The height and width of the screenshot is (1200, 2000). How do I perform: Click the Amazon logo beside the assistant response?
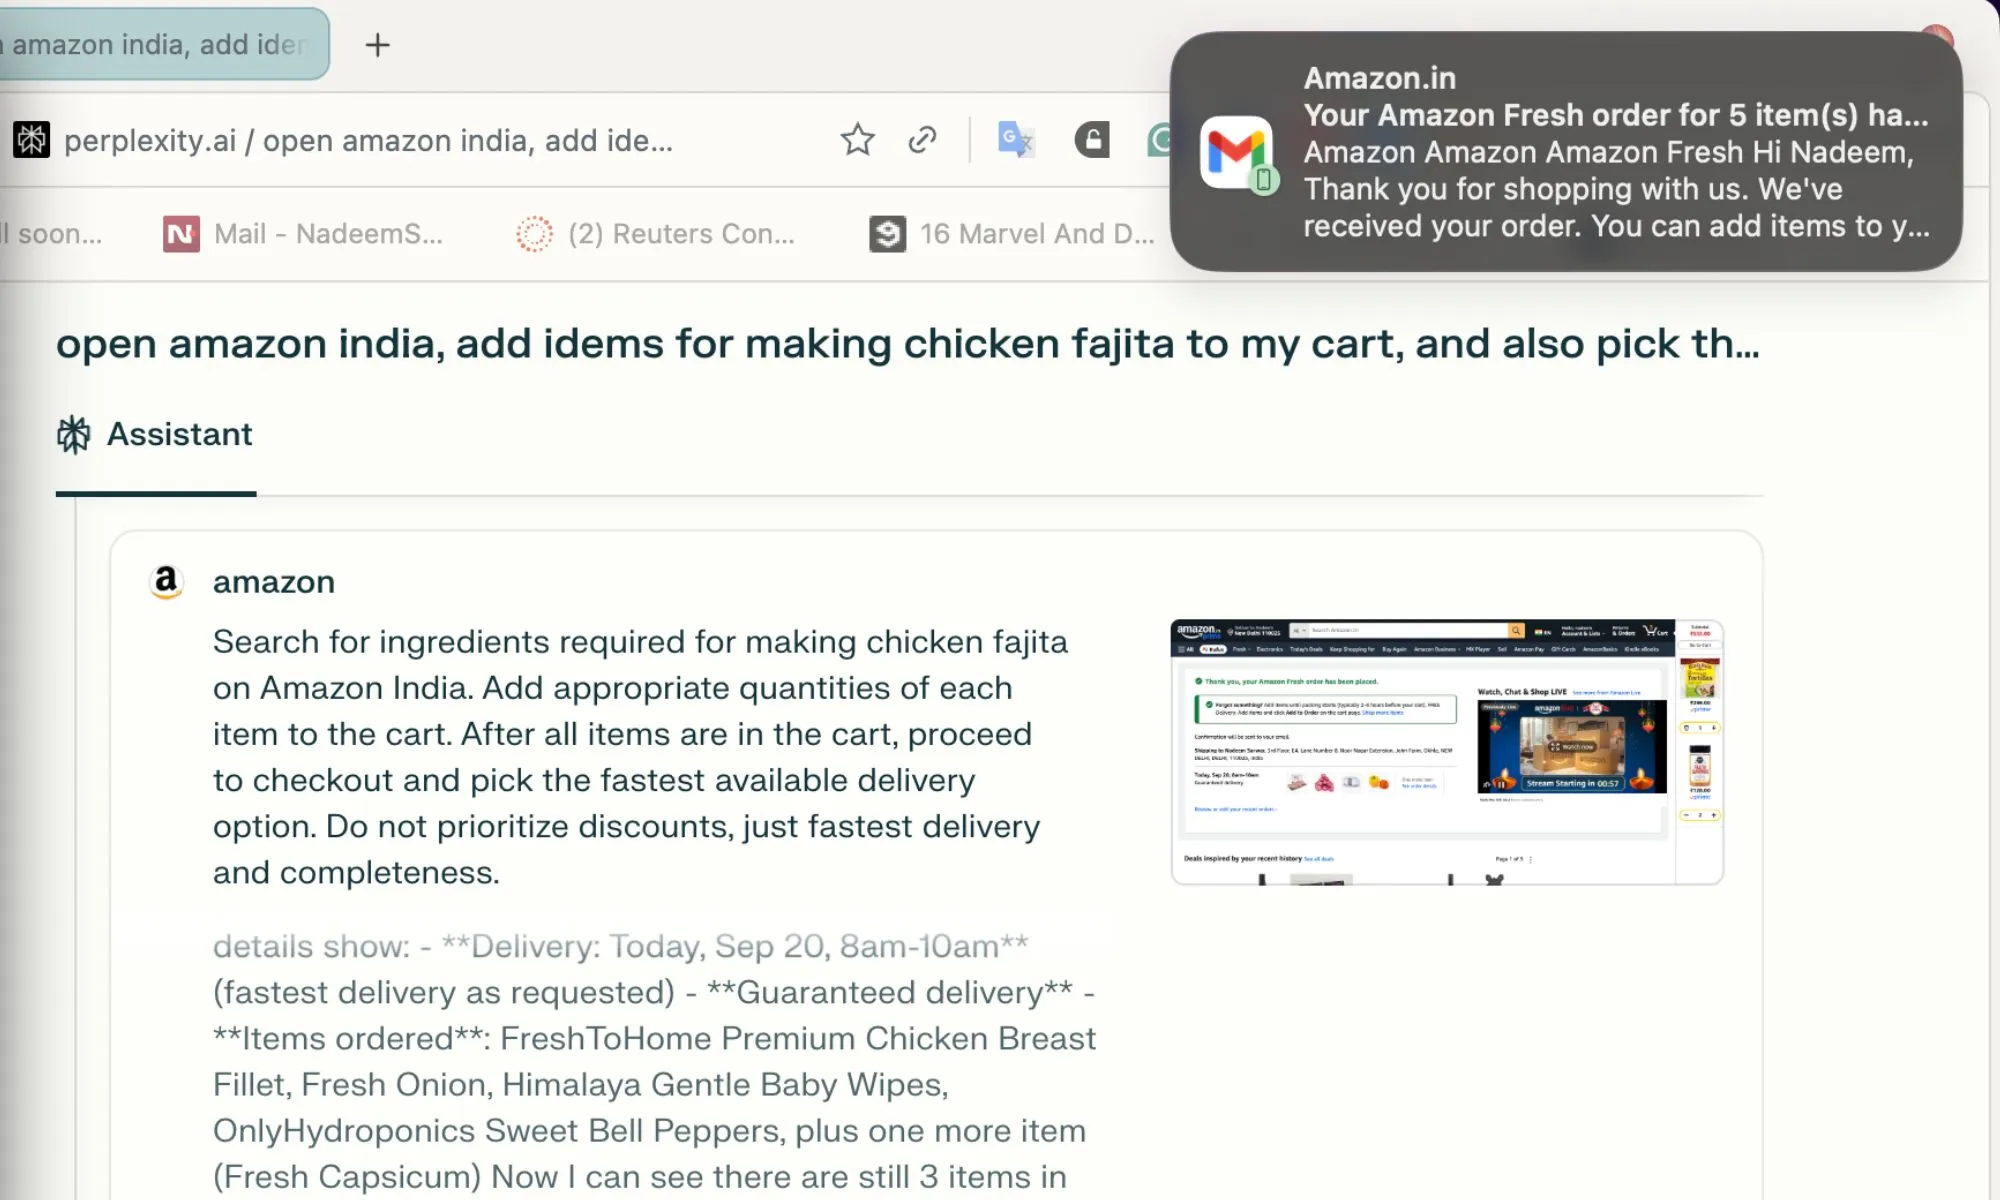(x=167, y=581)
